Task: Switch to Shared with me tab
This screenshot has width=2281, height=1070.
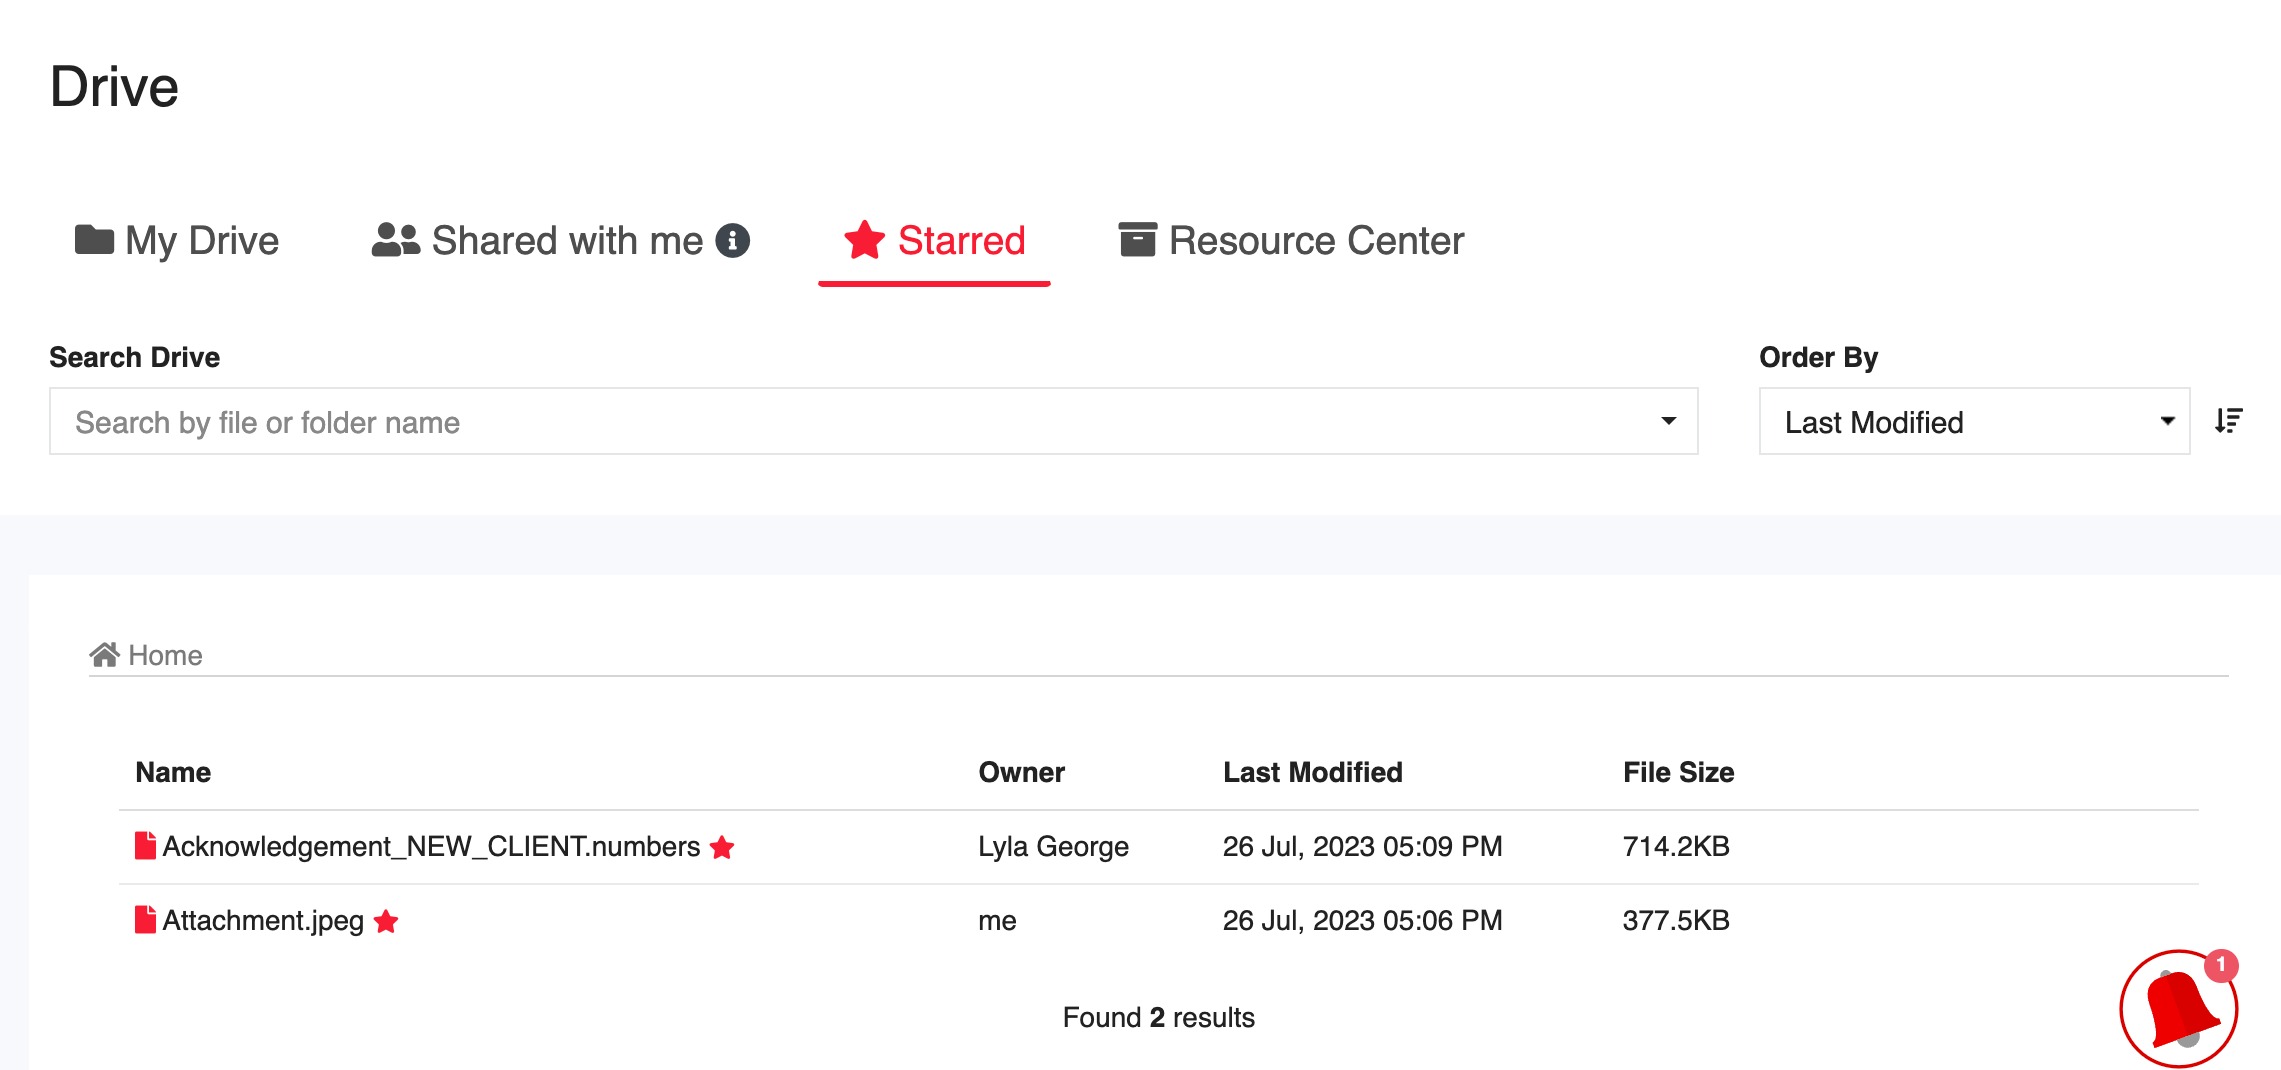Action: tap(560, 241)
